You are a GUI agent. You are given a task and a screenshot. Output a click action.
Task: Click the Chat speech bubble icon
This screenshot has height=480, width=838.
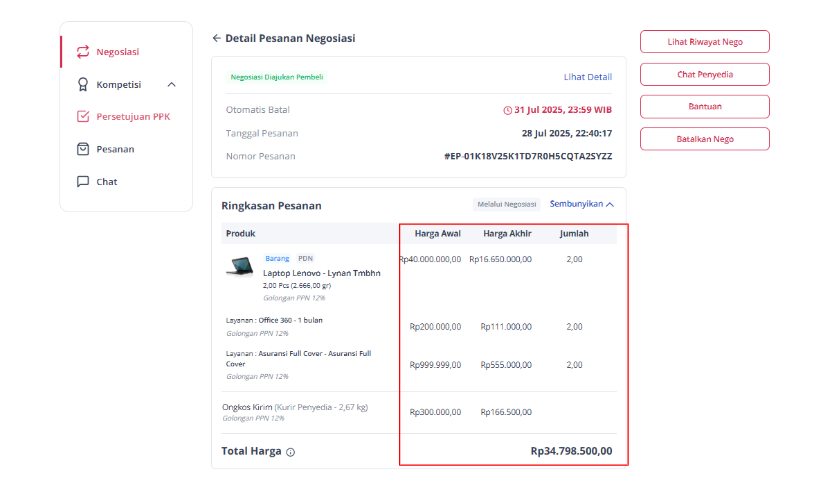click(82, 182)
